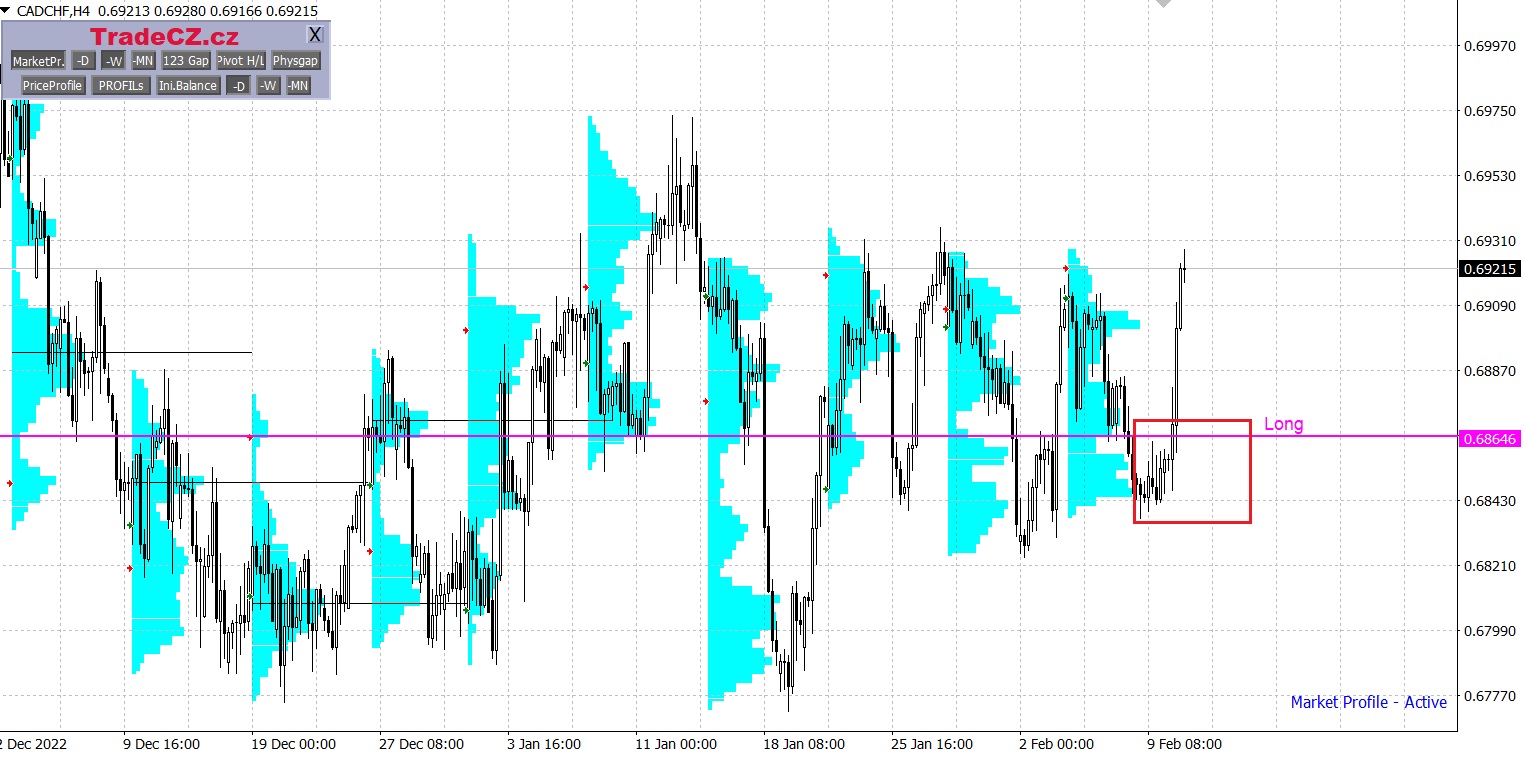Open the PROFILs button
The image size is (1525, 759).
[122, 86]
